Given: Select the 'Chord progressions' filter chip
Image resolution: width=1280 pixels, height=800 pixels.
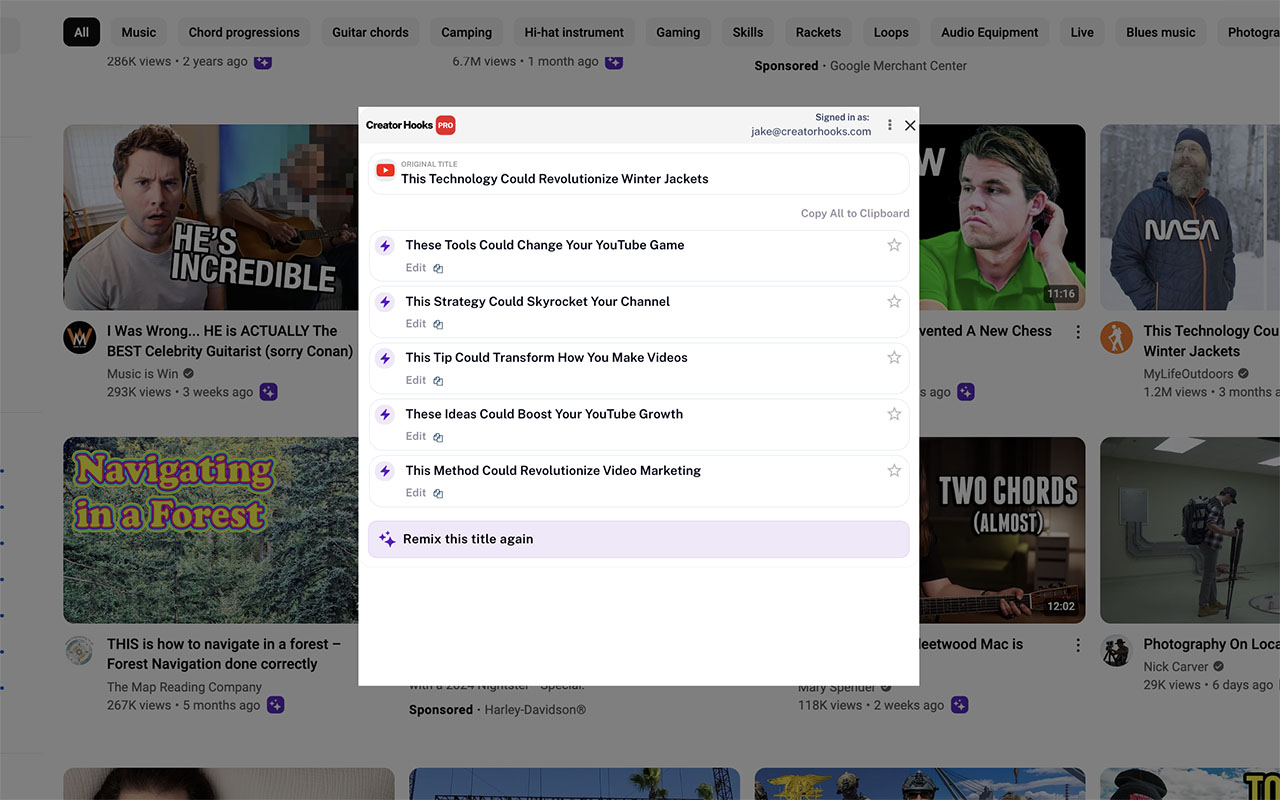Looking at the screenshot, I should point(244,32).
